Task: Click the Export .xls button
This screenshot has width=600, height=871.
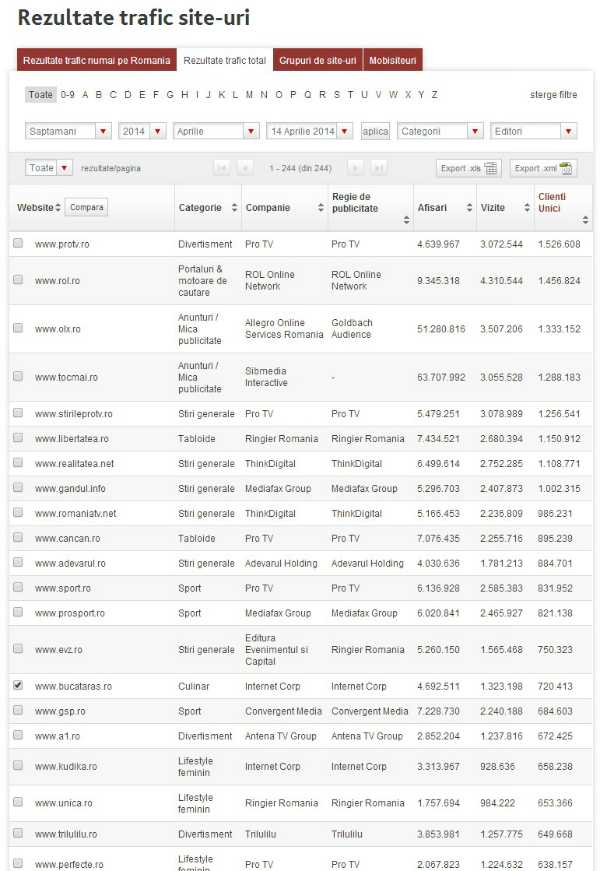Action: tap(468, 168)
